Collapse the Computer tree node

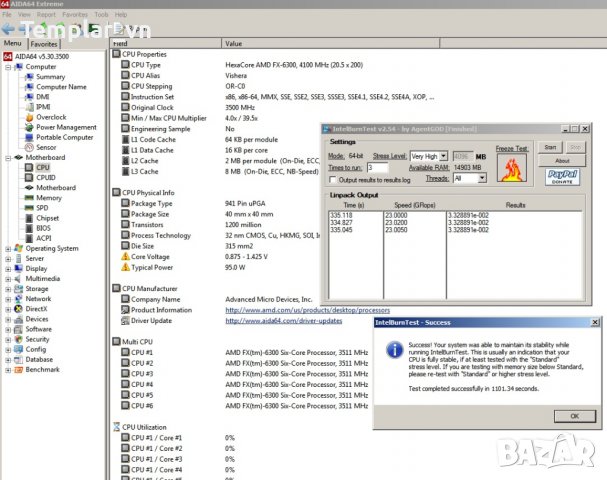8,67
